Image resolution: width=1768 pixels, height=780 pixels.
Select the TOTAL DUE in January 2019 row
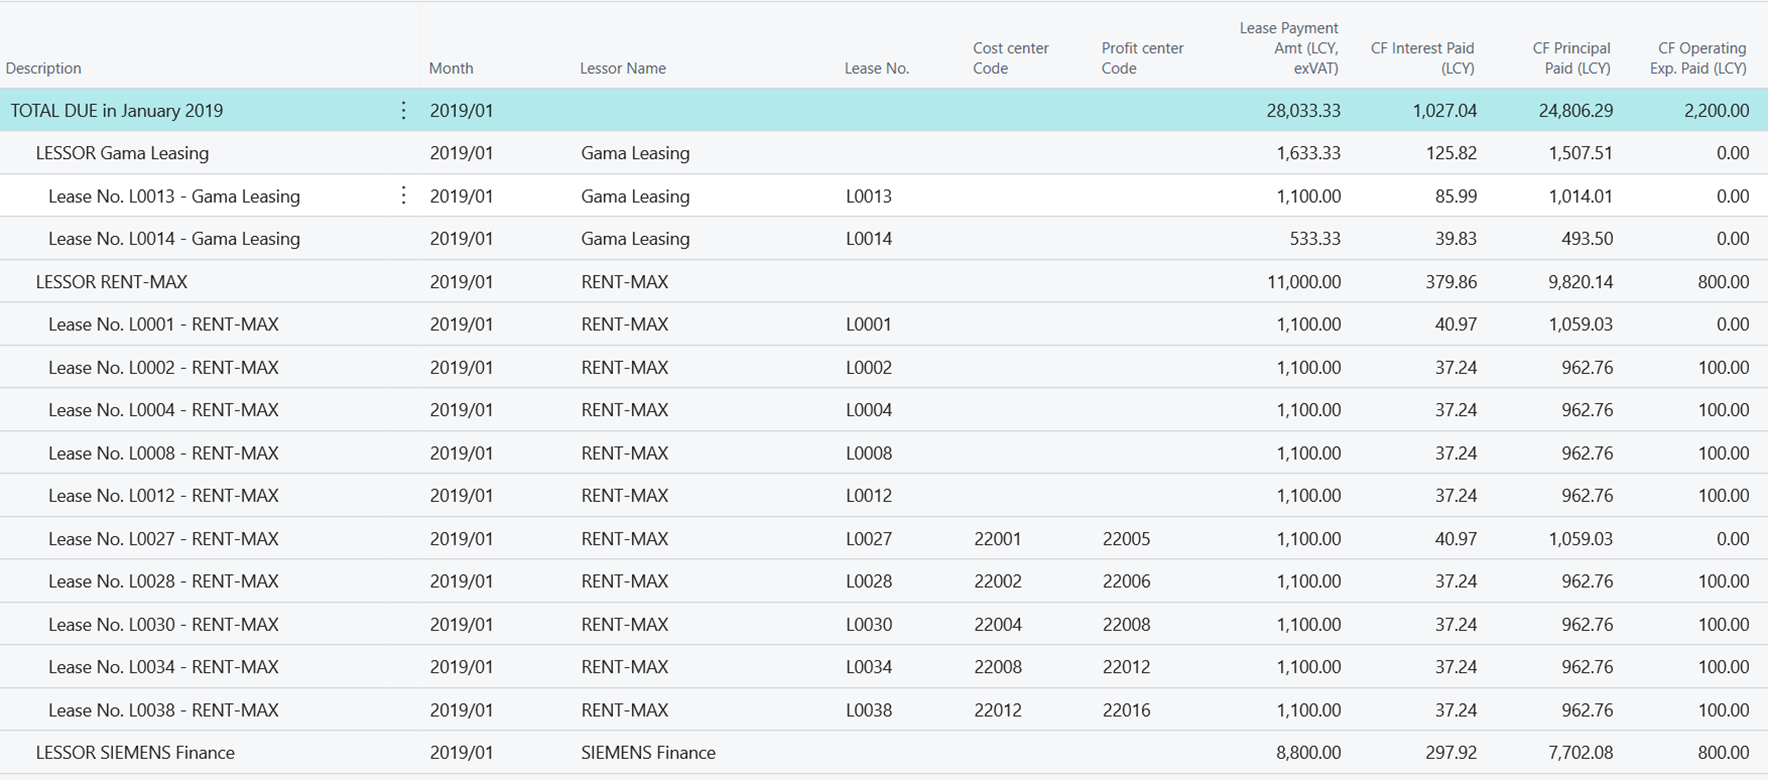(x=884, y=110)
